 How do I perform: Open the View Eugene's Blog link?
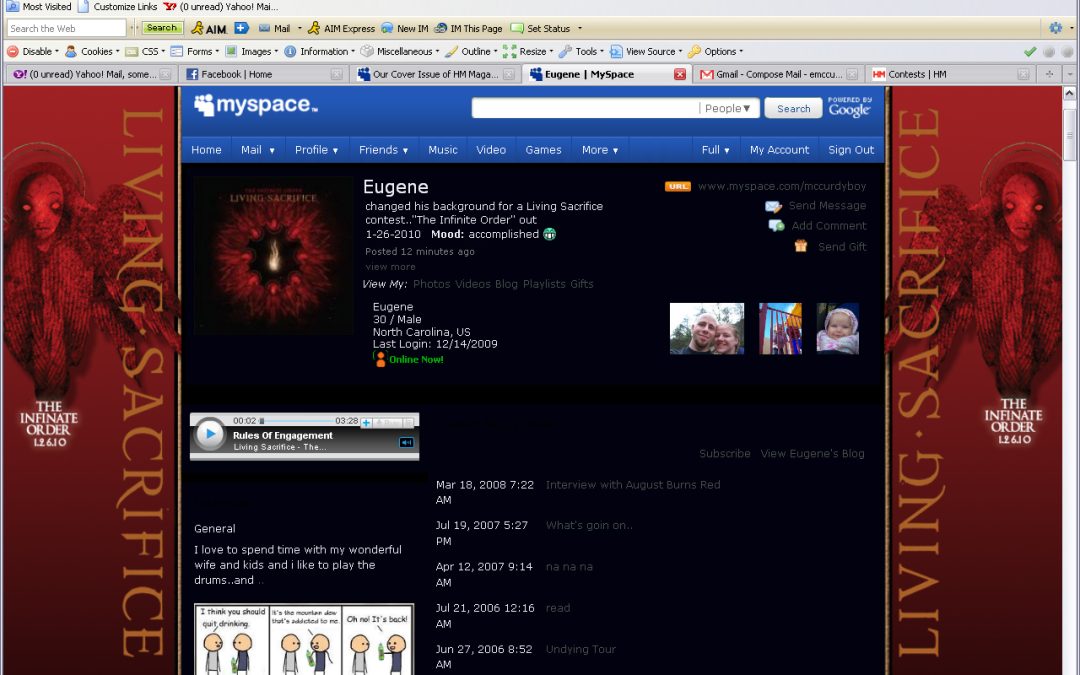[812, 453]
